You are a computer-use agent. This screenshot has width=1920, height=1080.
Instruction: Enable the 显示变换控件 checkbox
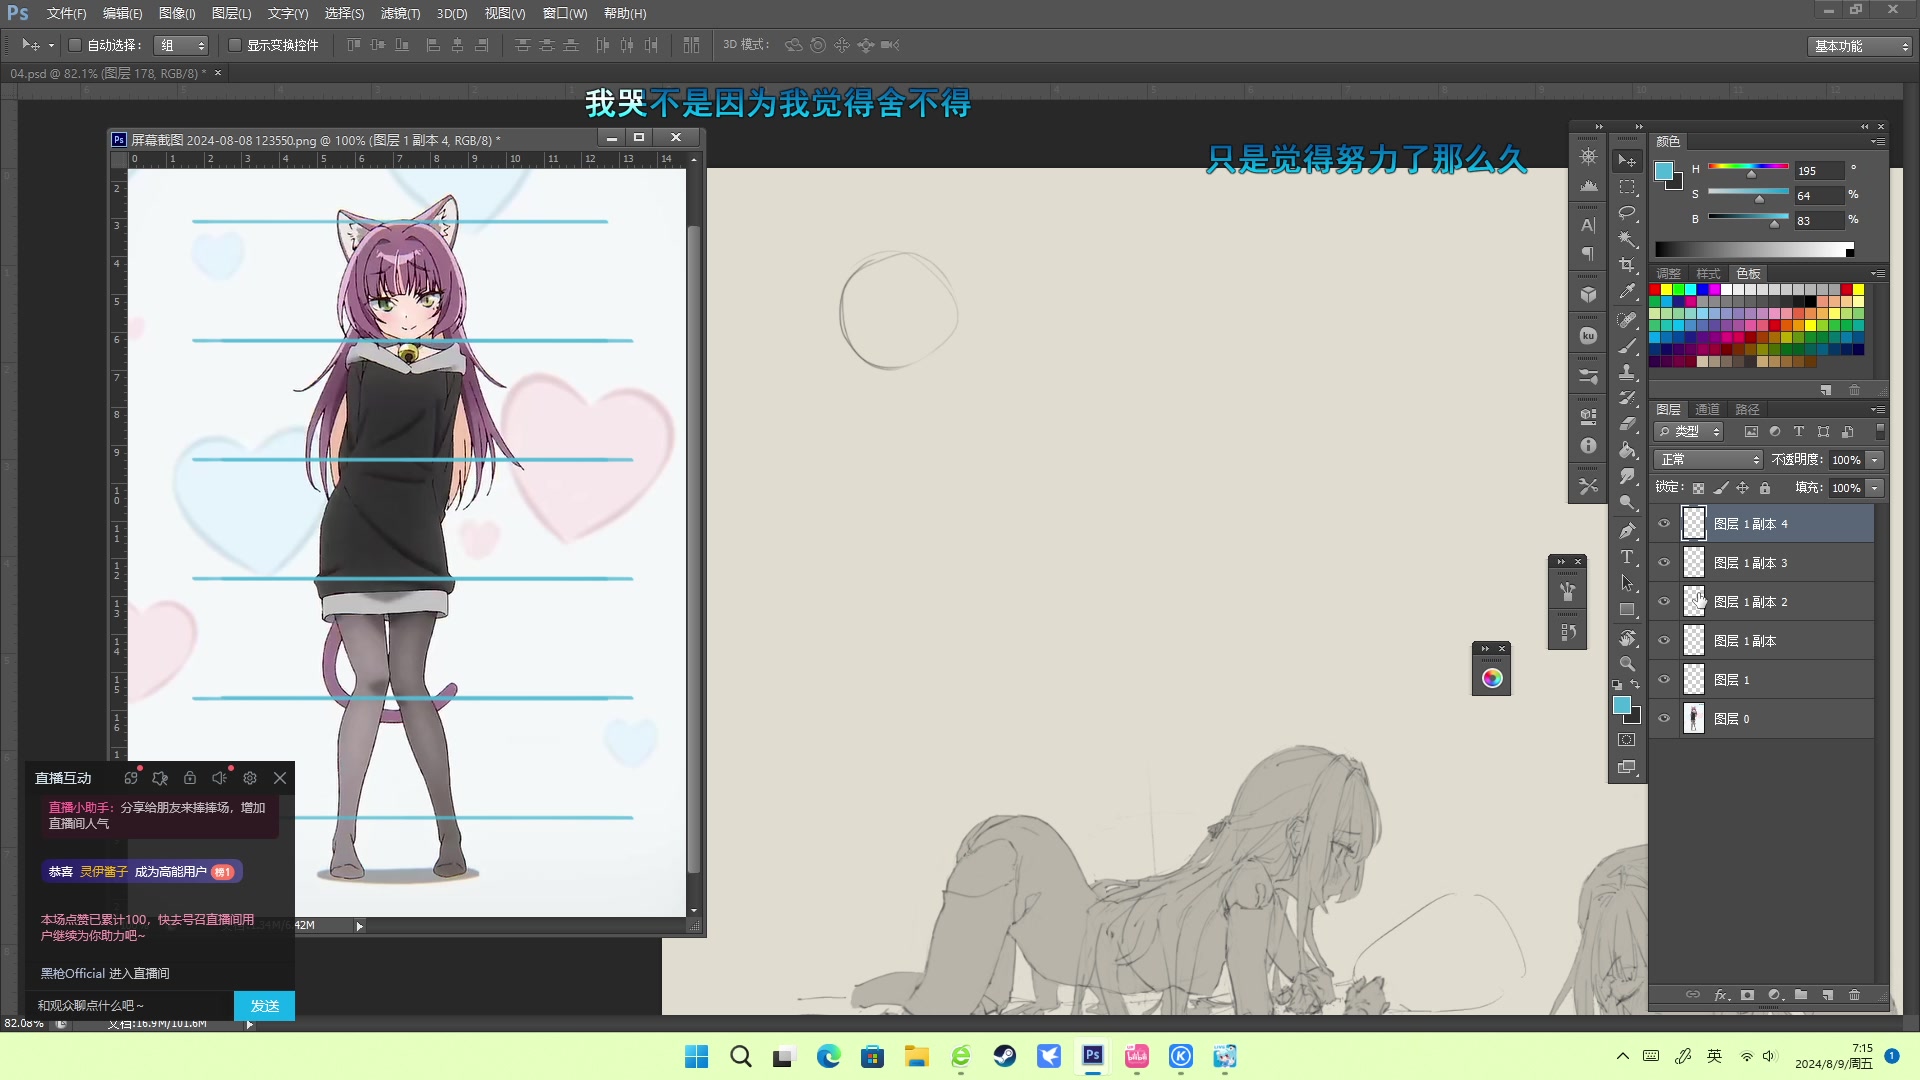coord(235,45)
